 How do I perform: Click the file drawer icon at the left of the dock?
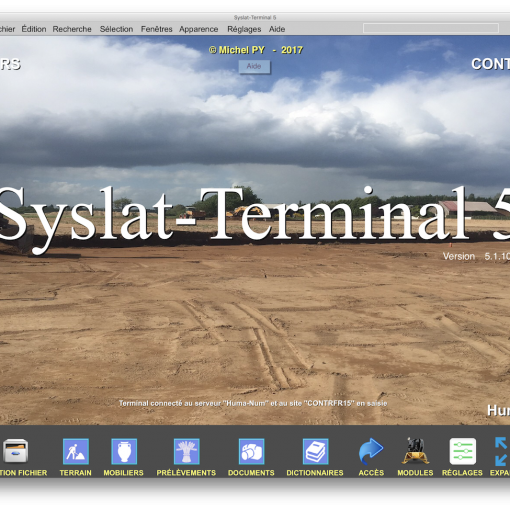[x=15, y=451]
